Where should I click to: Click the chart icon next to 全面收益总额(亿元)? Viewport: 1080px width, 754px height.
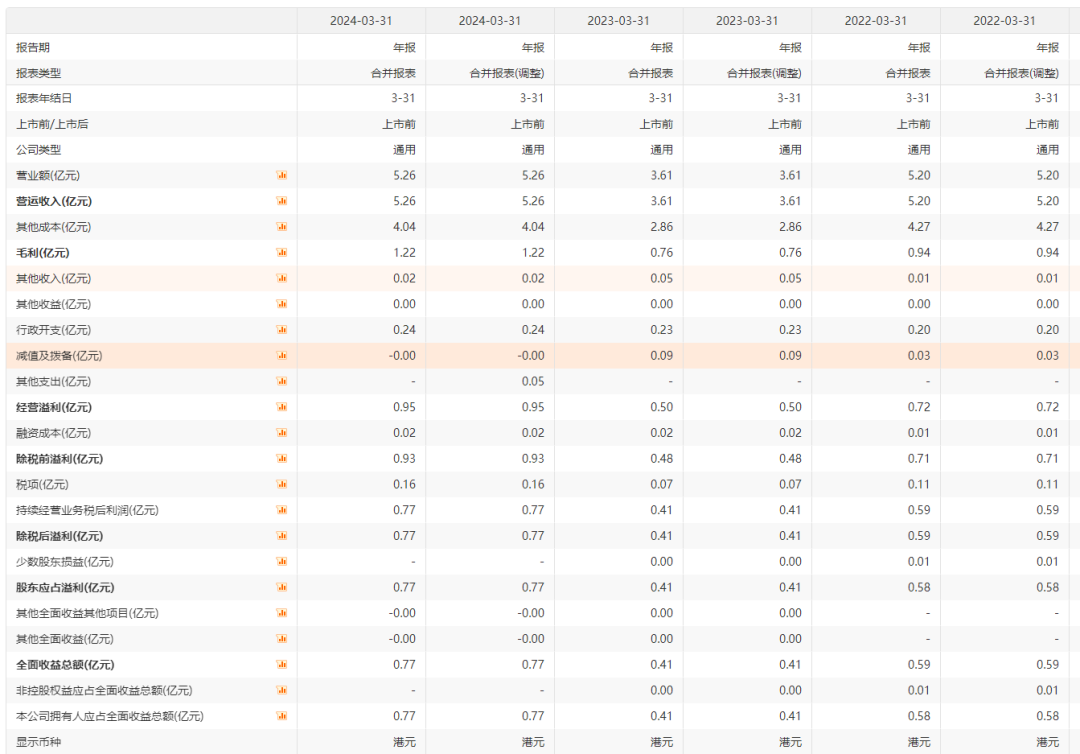(x=282, y=665)
